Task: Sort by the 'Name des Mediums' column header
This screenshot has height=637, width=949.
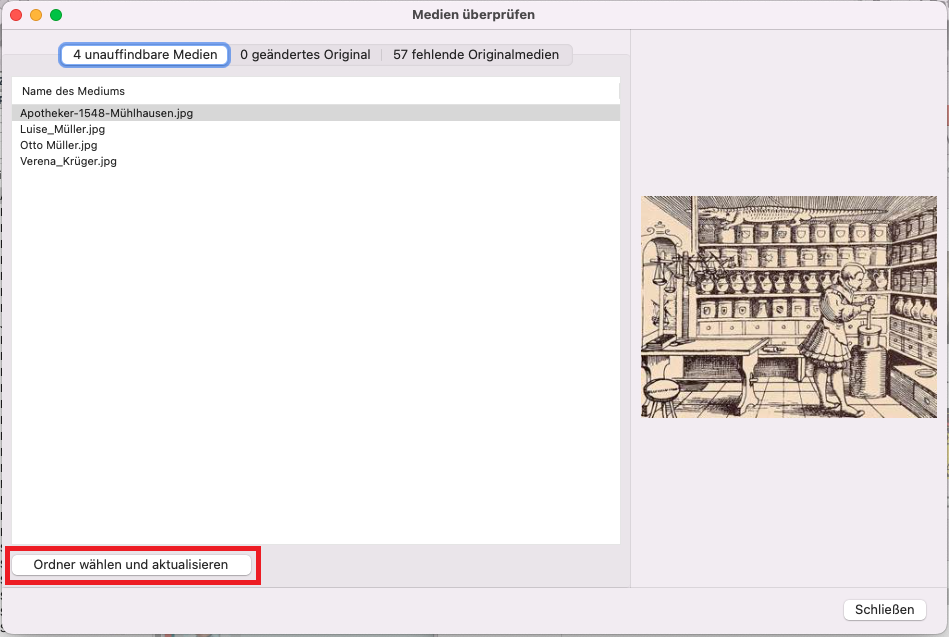Action: pyautogui.click(x=73, y=91)
